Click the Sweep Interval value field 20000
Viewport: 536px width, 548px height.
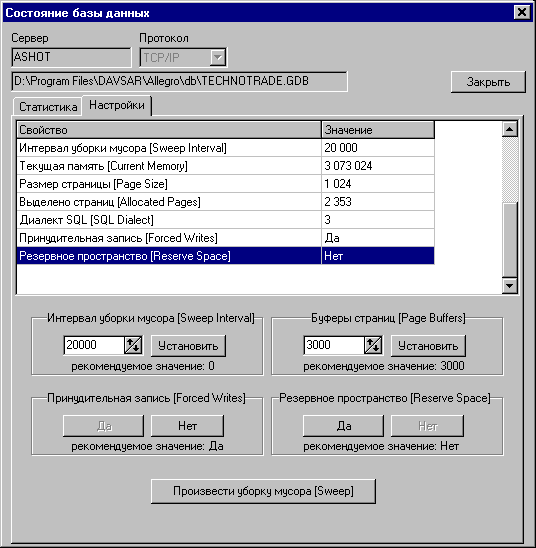click(94, 345)
